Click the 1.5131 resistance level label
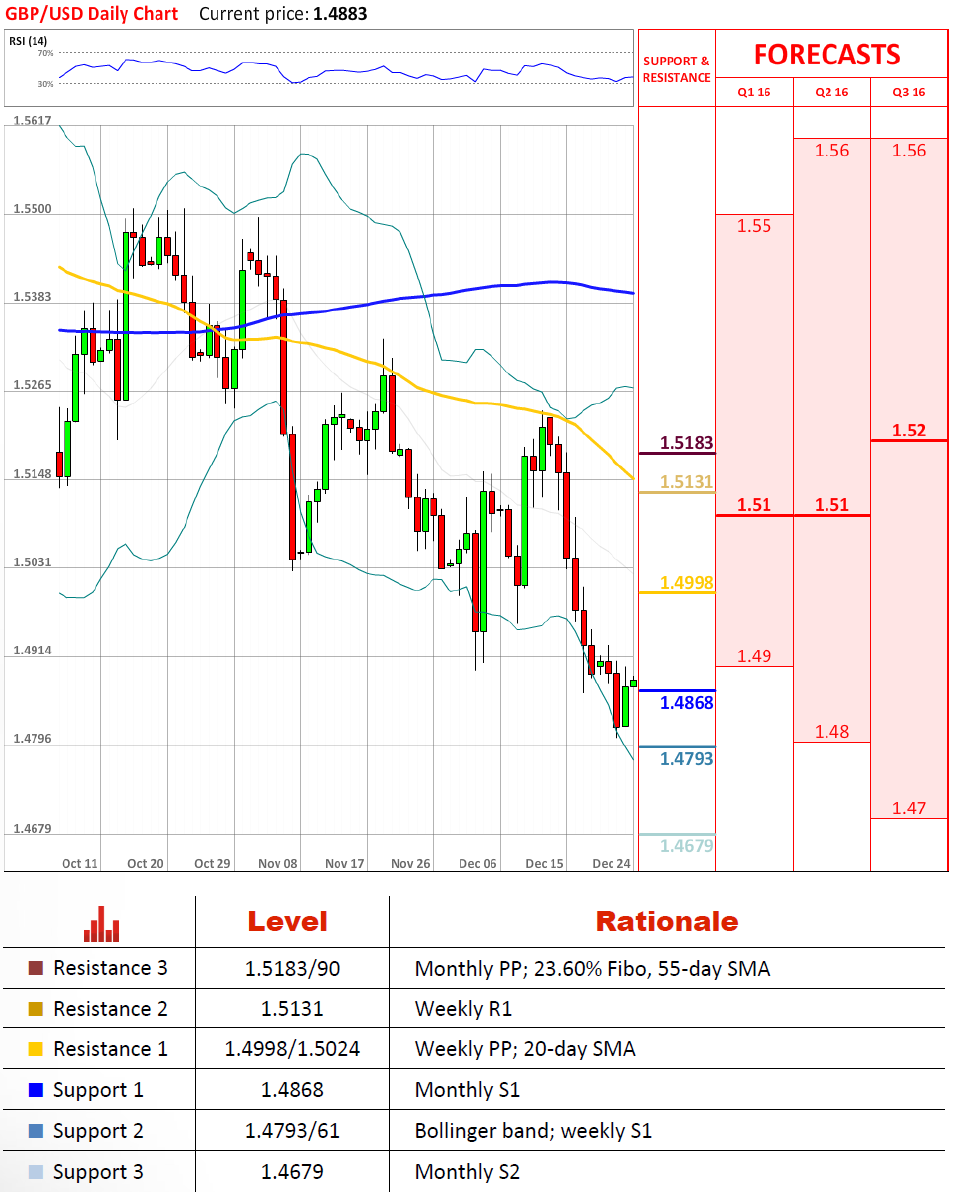Image resolution: width=953 pixels, height=1192 pixels. click(686, 481)
